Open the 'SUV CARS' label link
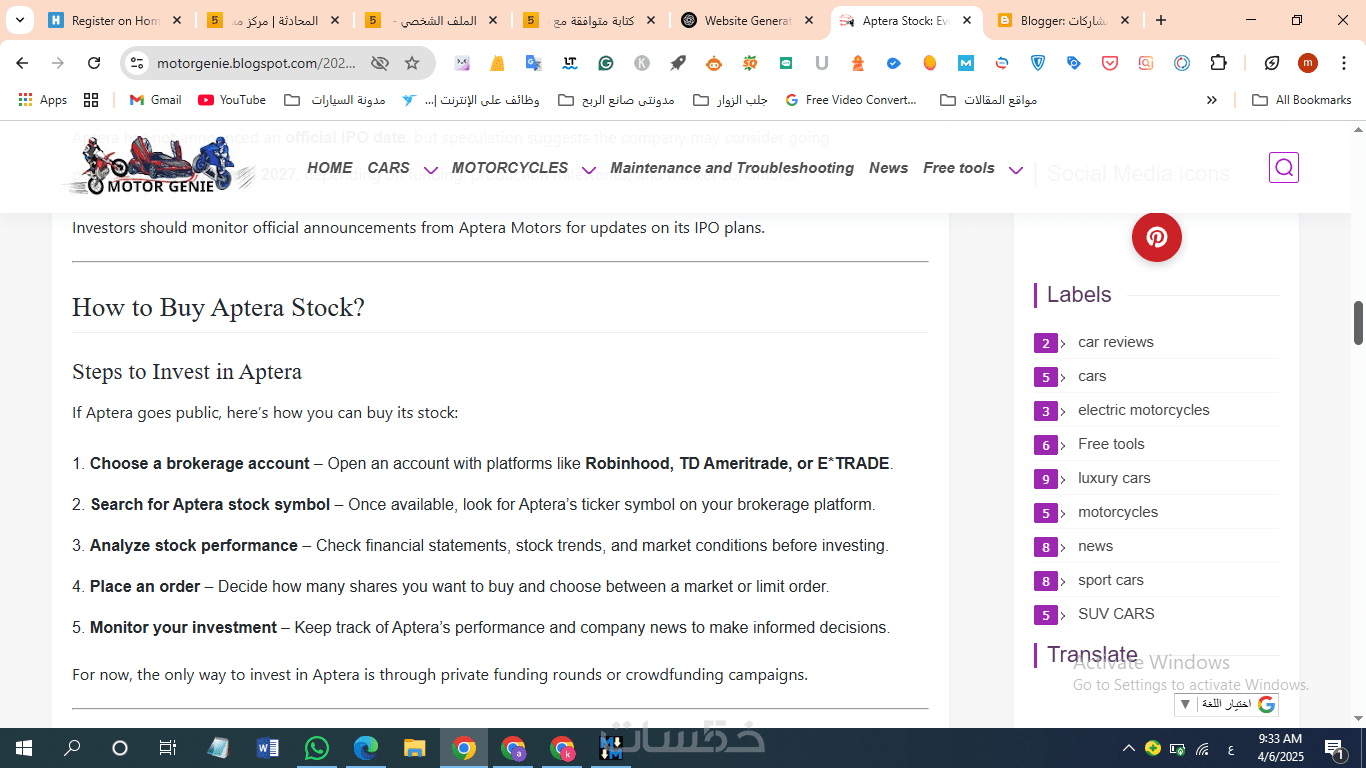 (x=1116, y=614)
